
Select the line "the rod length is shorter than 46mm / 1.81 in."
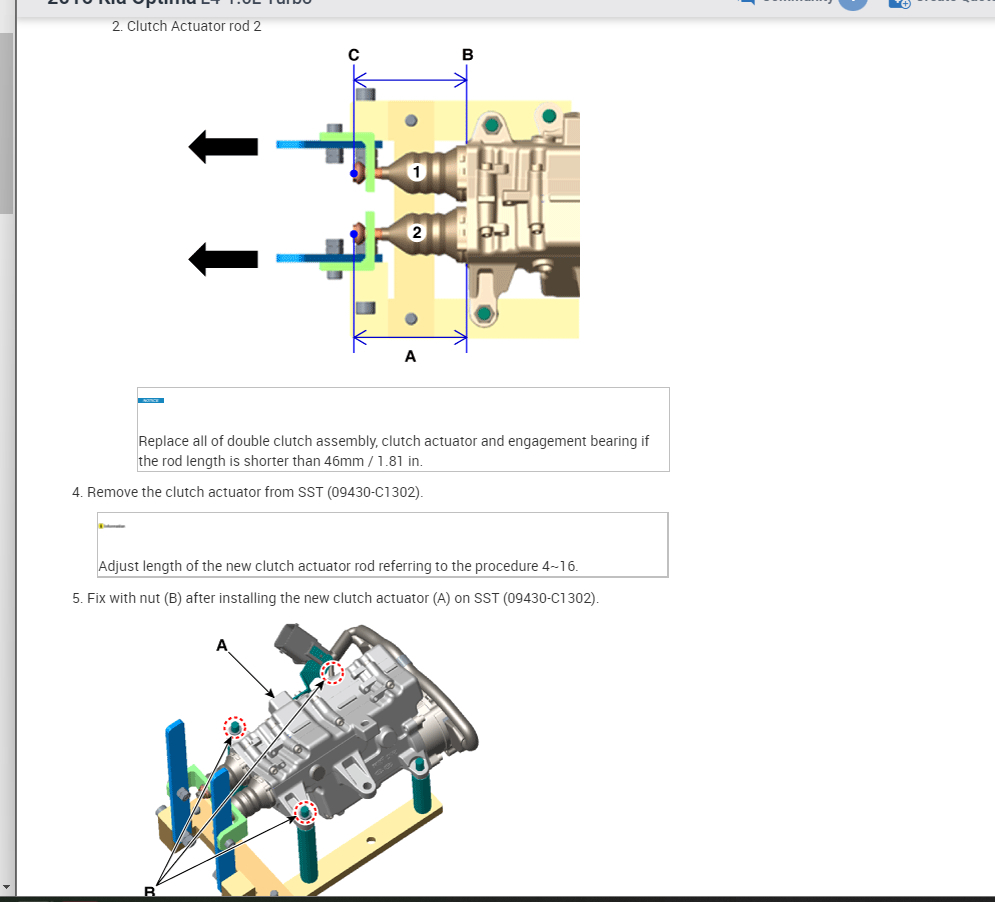280,461
